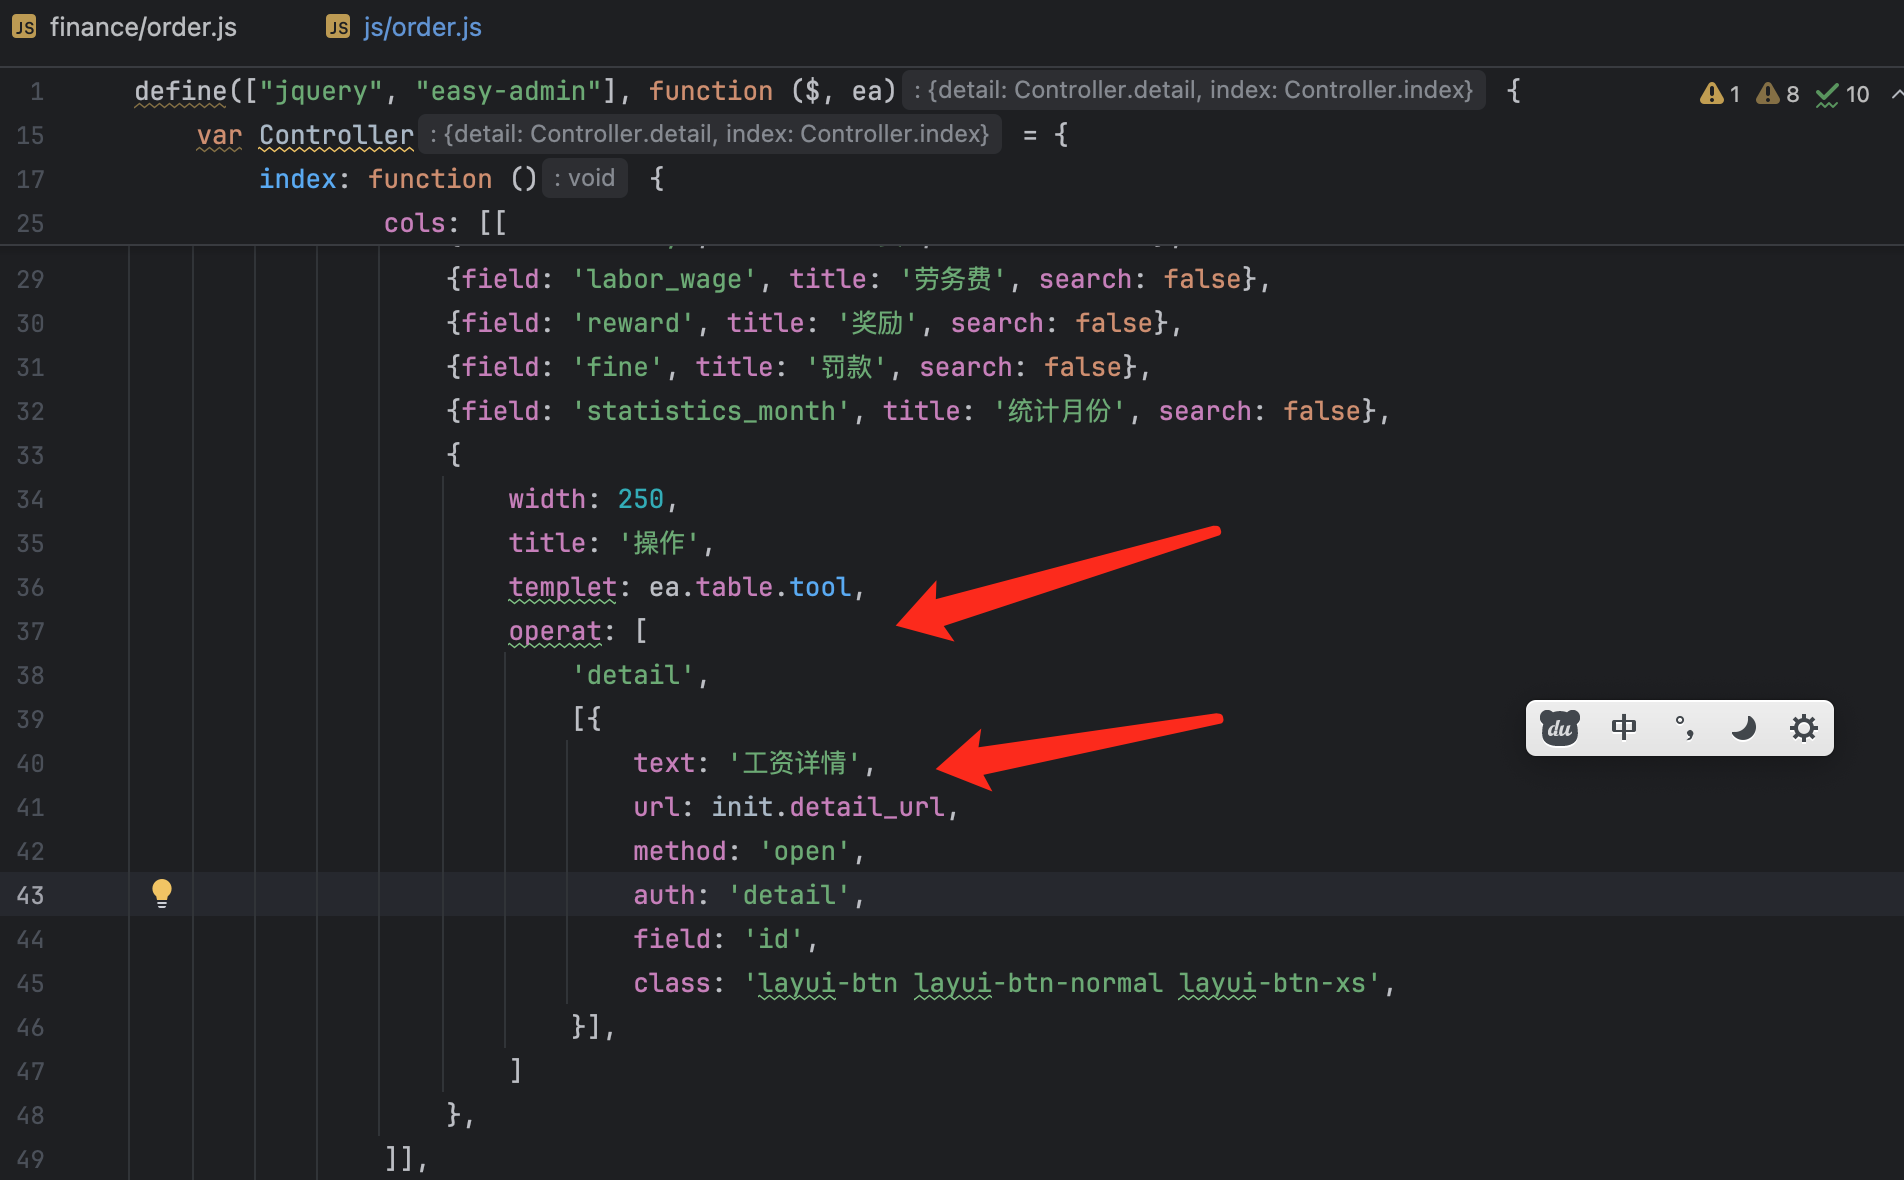Switch to the finance/order.js tab
Screen dimensions: 1904x1180
(x=125, y=27)
